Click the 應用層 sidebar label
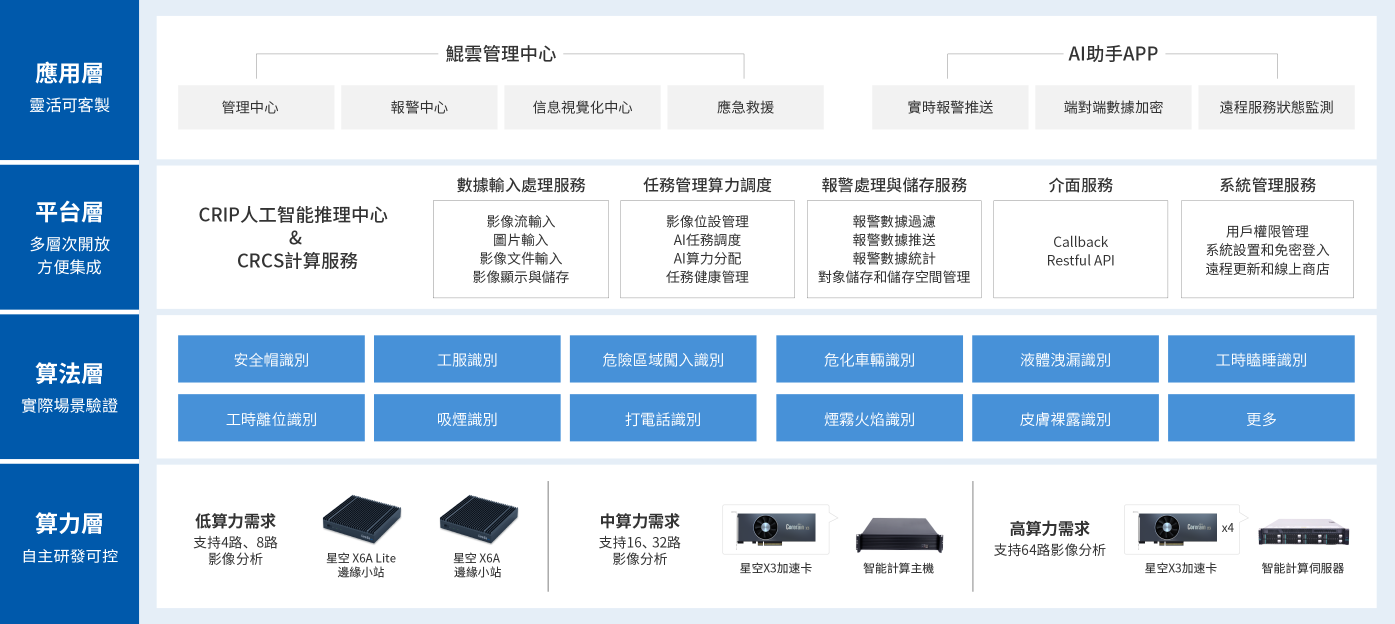 click(69, 72)
